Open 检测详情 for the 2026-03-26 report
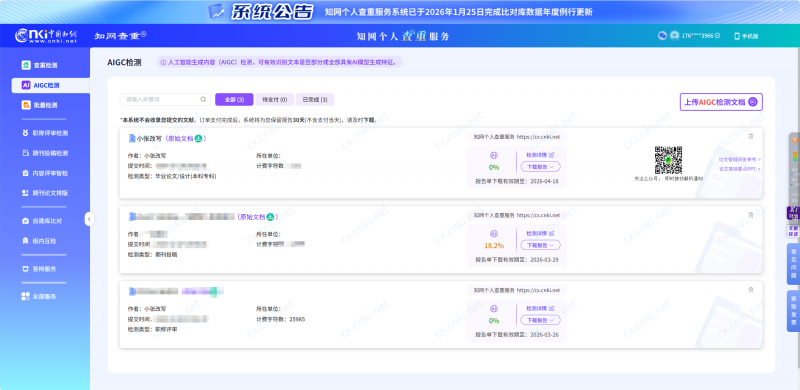Screen dimensions: 800x390 click(x=540, y=308)
